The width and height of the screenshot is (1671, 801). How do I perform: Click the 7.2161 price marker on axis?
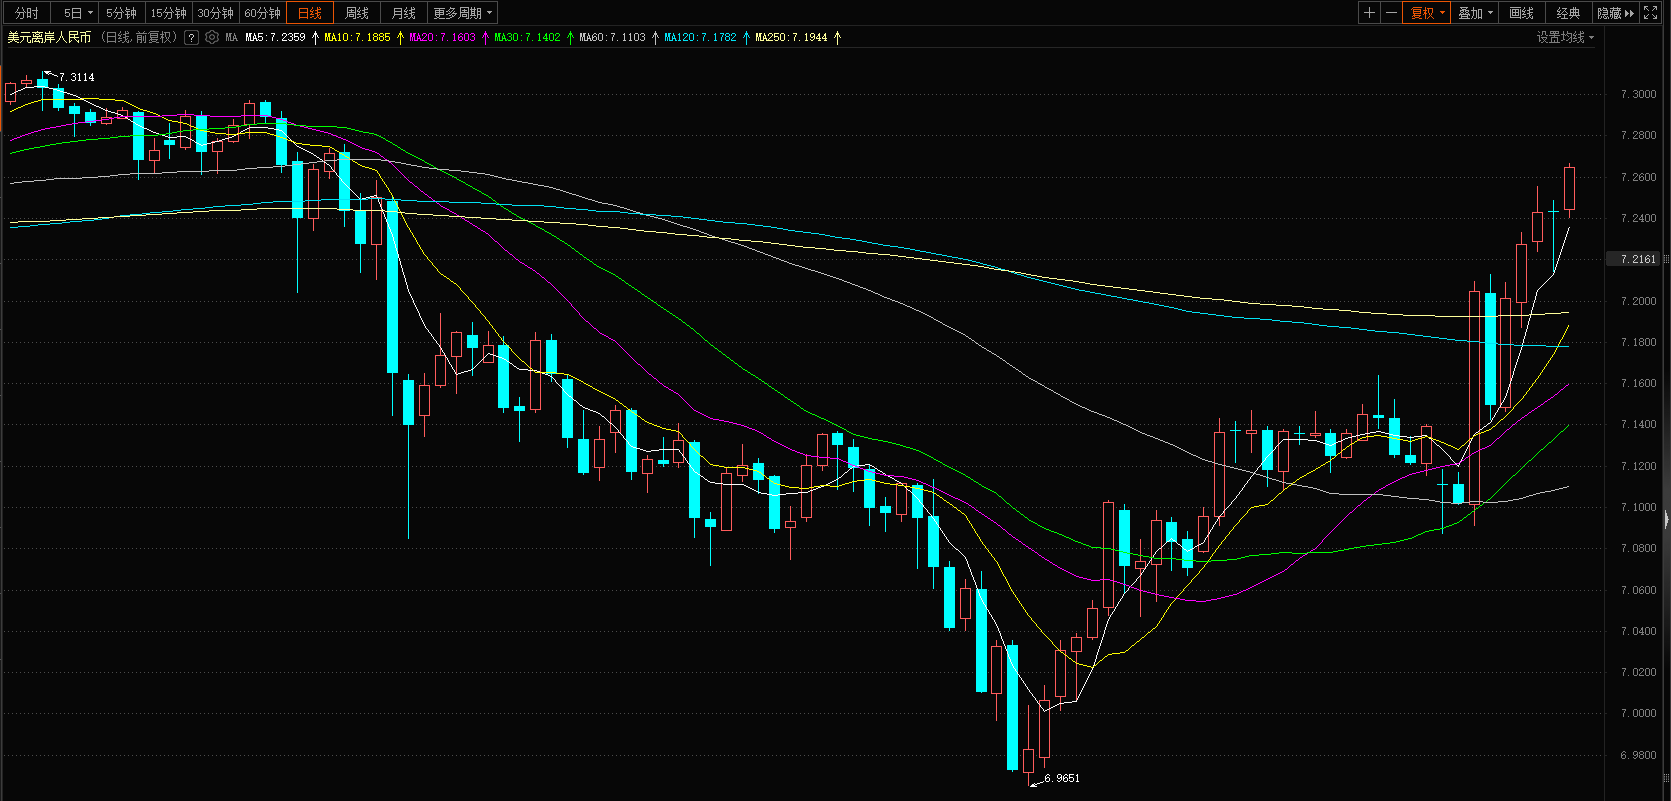click(1638, 259)
